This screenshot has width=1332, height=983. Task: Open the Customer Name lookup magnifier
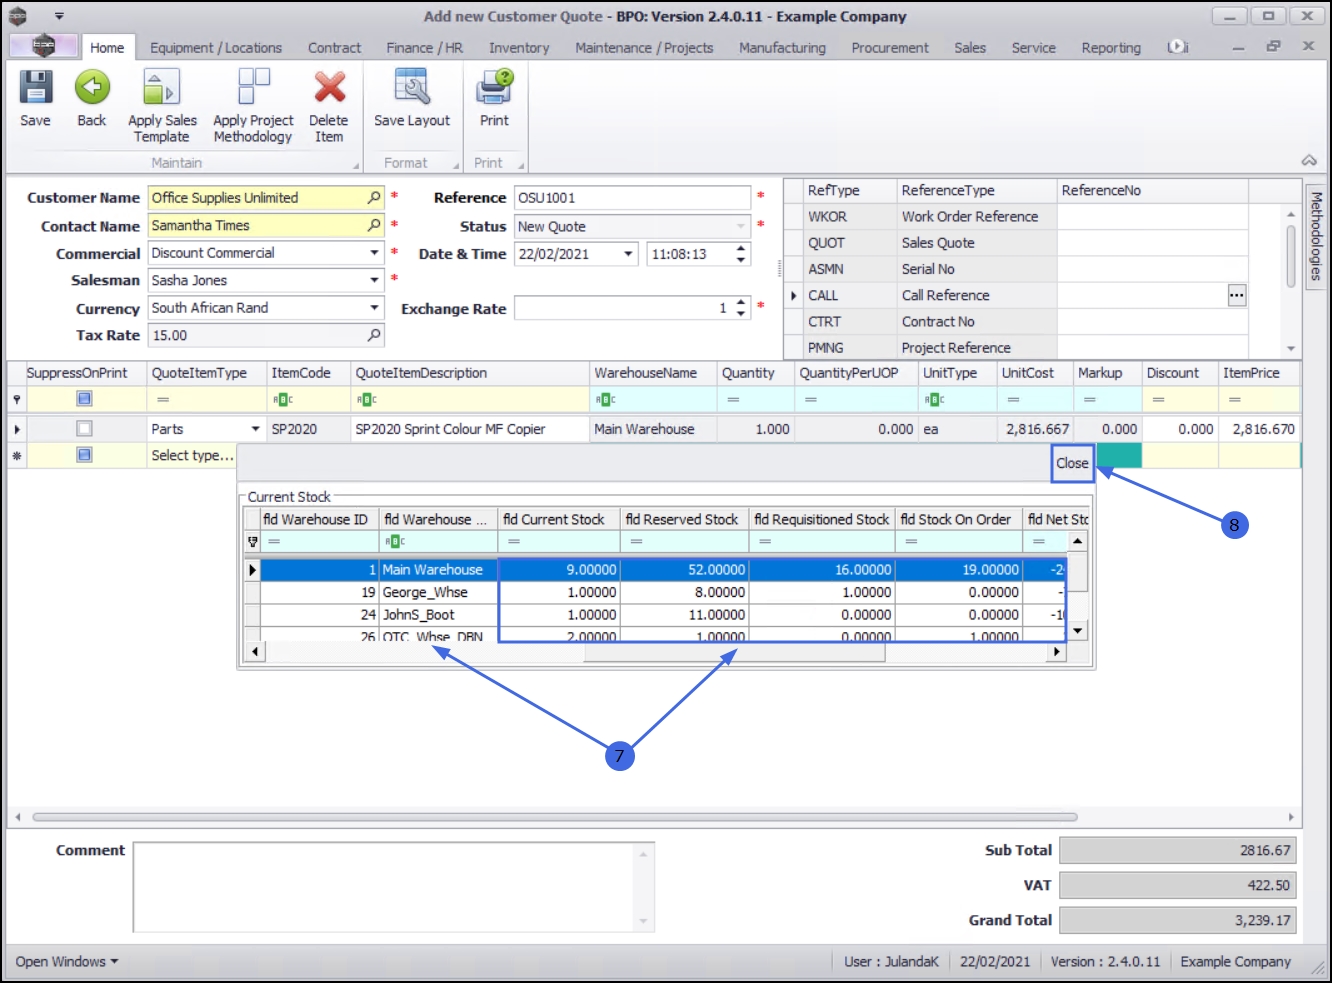[374, 198]
